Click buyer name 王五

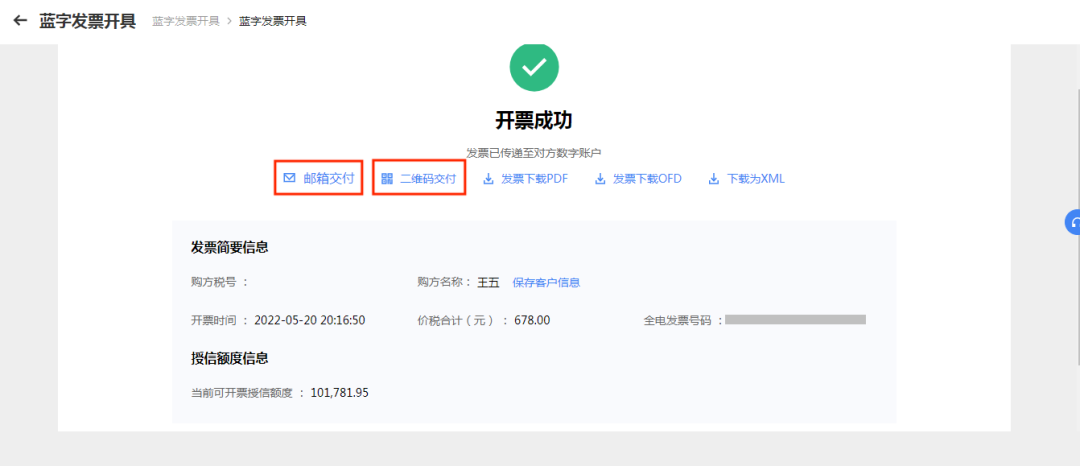click(x=488, y=282)
